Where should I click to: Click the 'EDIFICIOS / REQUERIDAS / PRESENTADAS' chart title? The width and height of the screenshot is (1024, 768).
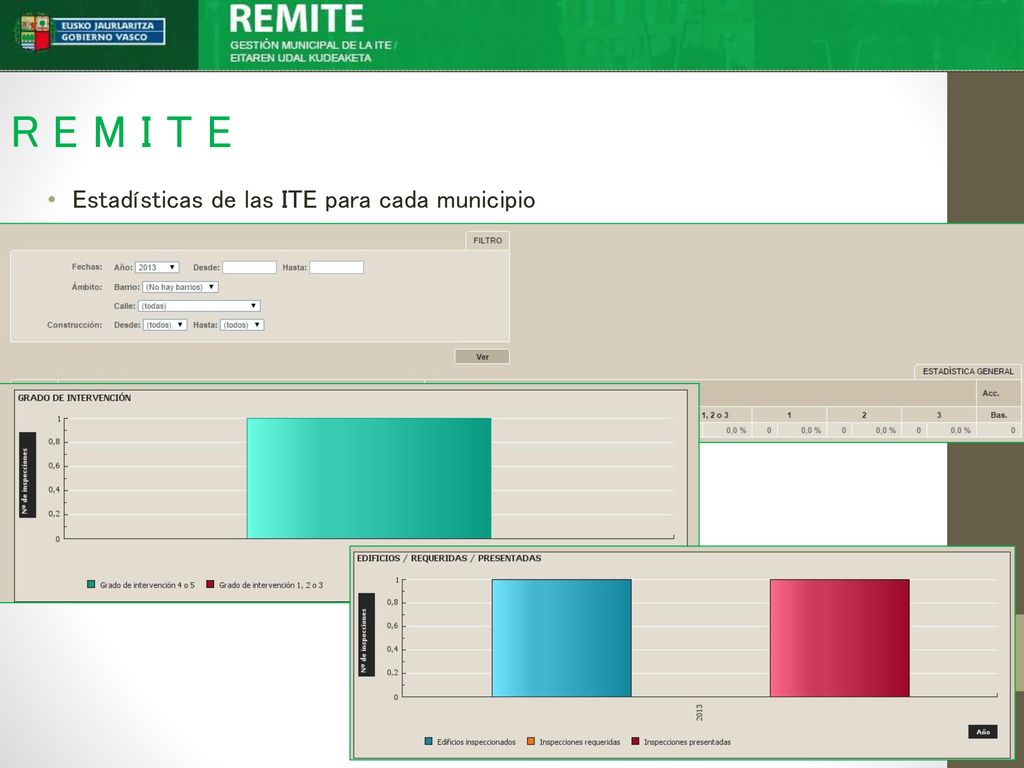click(x=449, y=558)
